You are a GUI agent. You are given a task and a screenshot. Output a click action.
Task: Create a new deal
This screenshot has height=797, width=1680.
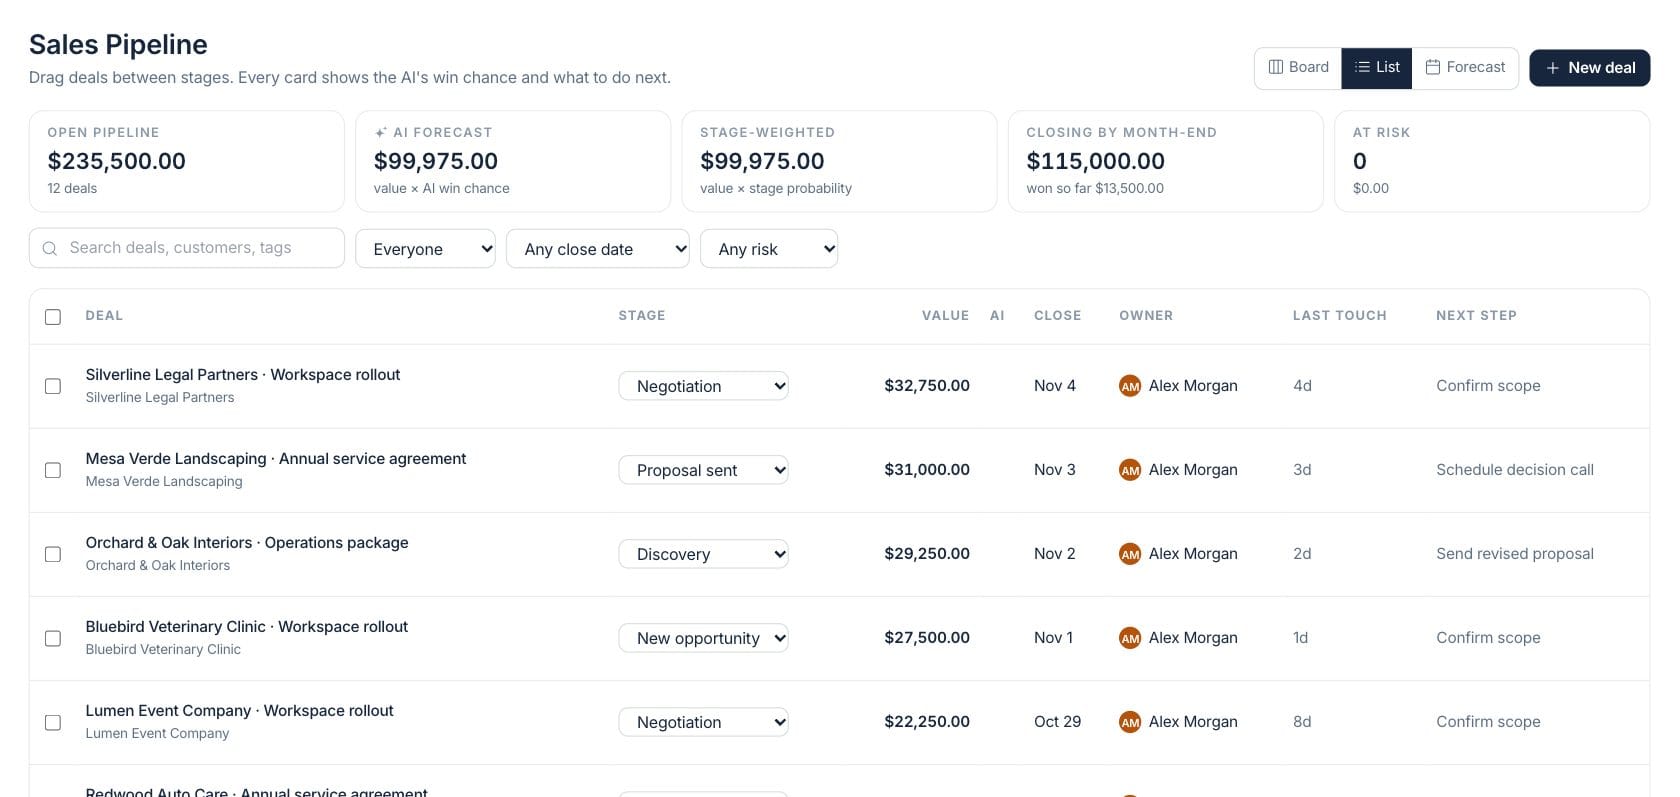1590,68
